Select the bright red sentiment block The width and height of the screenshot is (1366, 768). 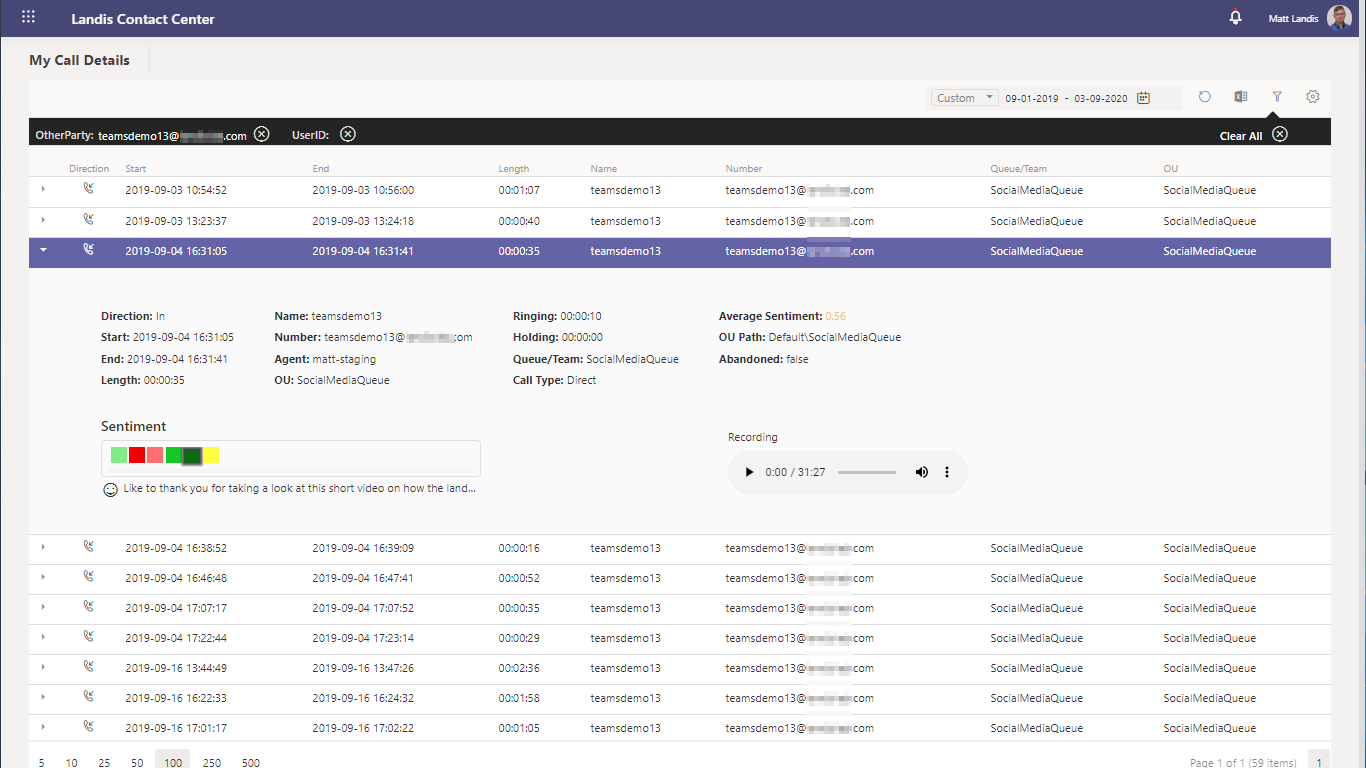[x=137, y=455]
